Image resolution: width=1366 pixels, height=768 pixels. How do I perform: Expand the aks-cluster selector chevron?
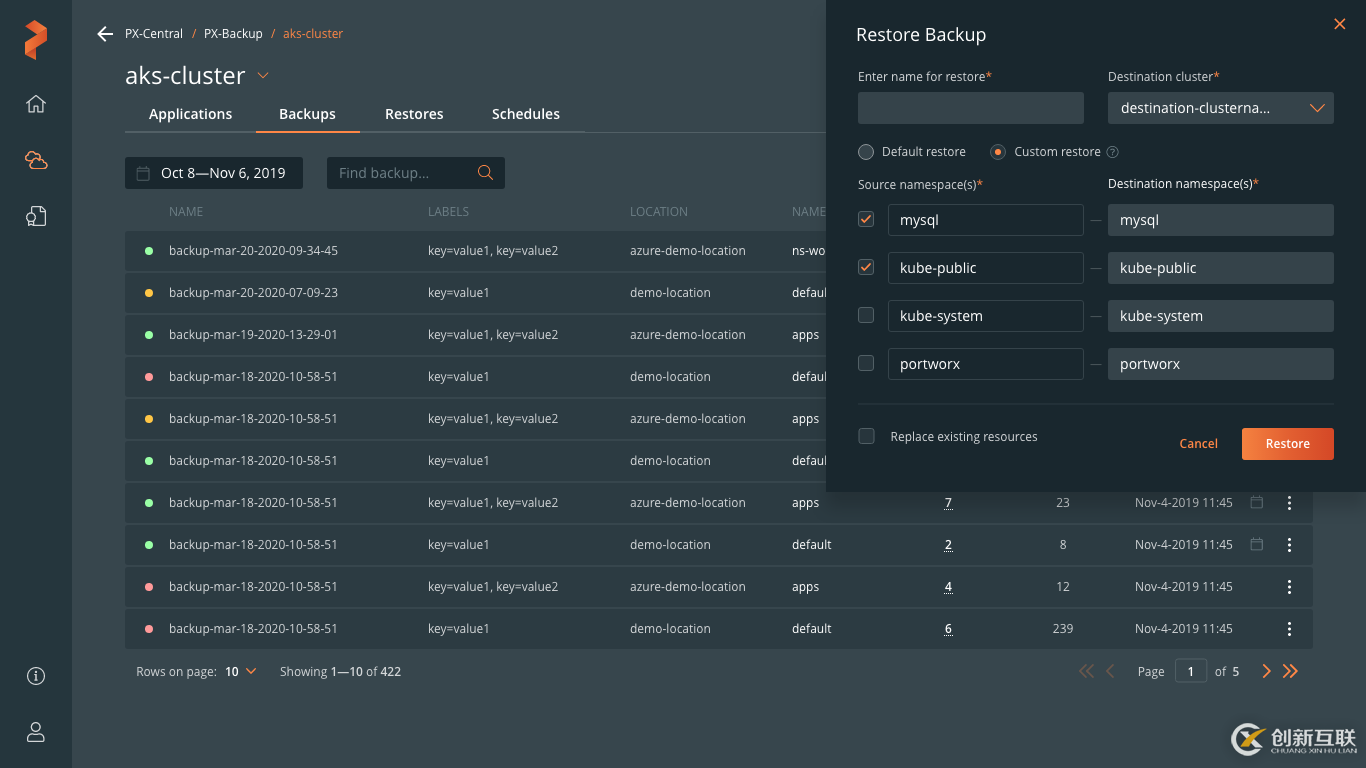click(x=263, y=76)
